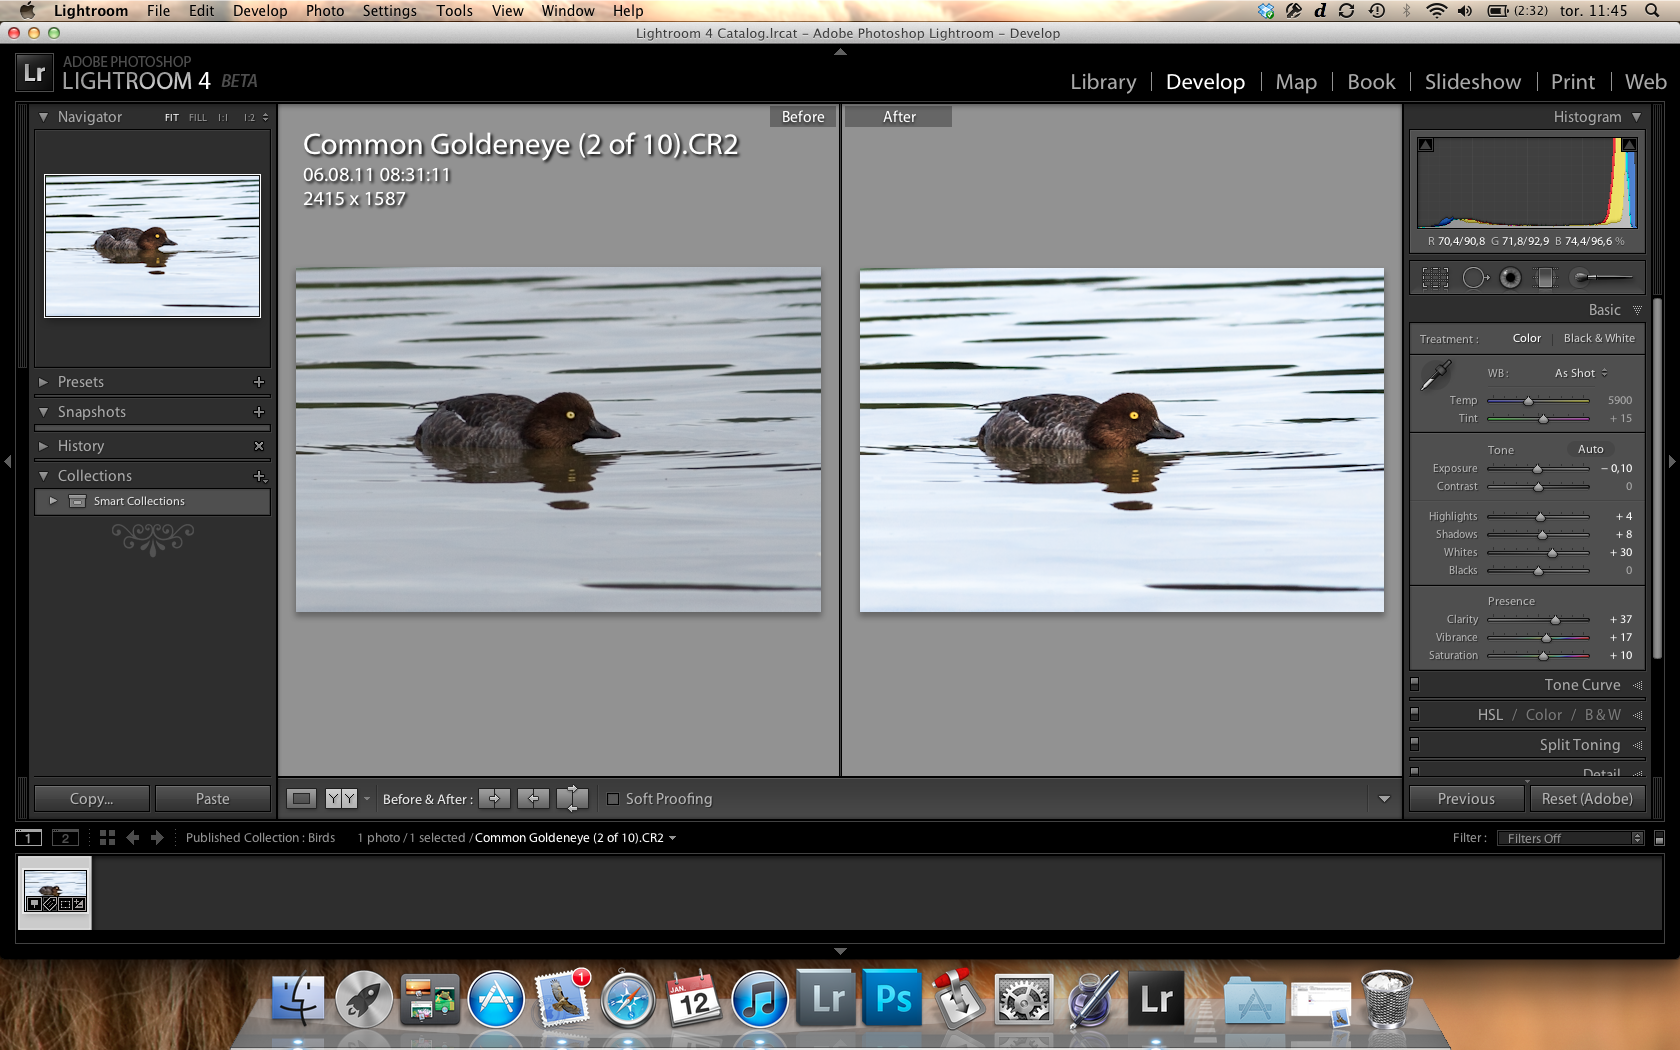Open the Print module
Screen dimensions: 1680x1050
tap(1573, 82)
